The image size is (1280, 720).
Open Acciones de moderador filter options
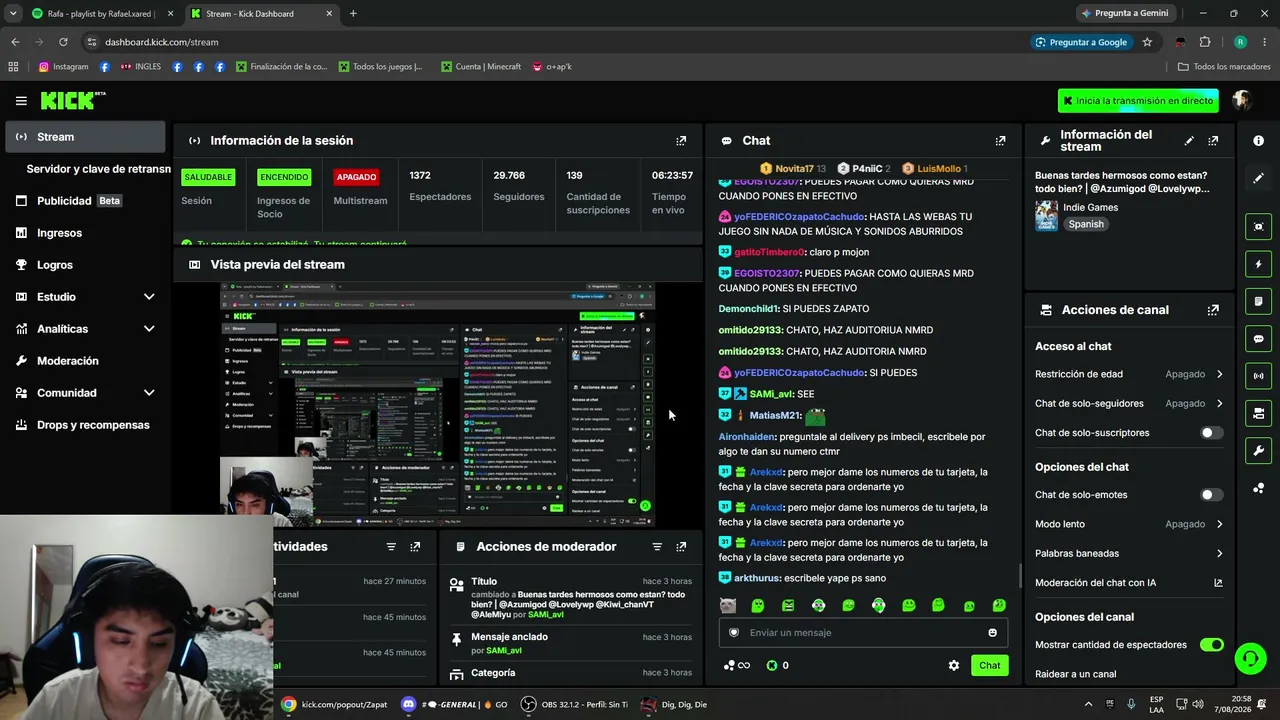point(657,547)
